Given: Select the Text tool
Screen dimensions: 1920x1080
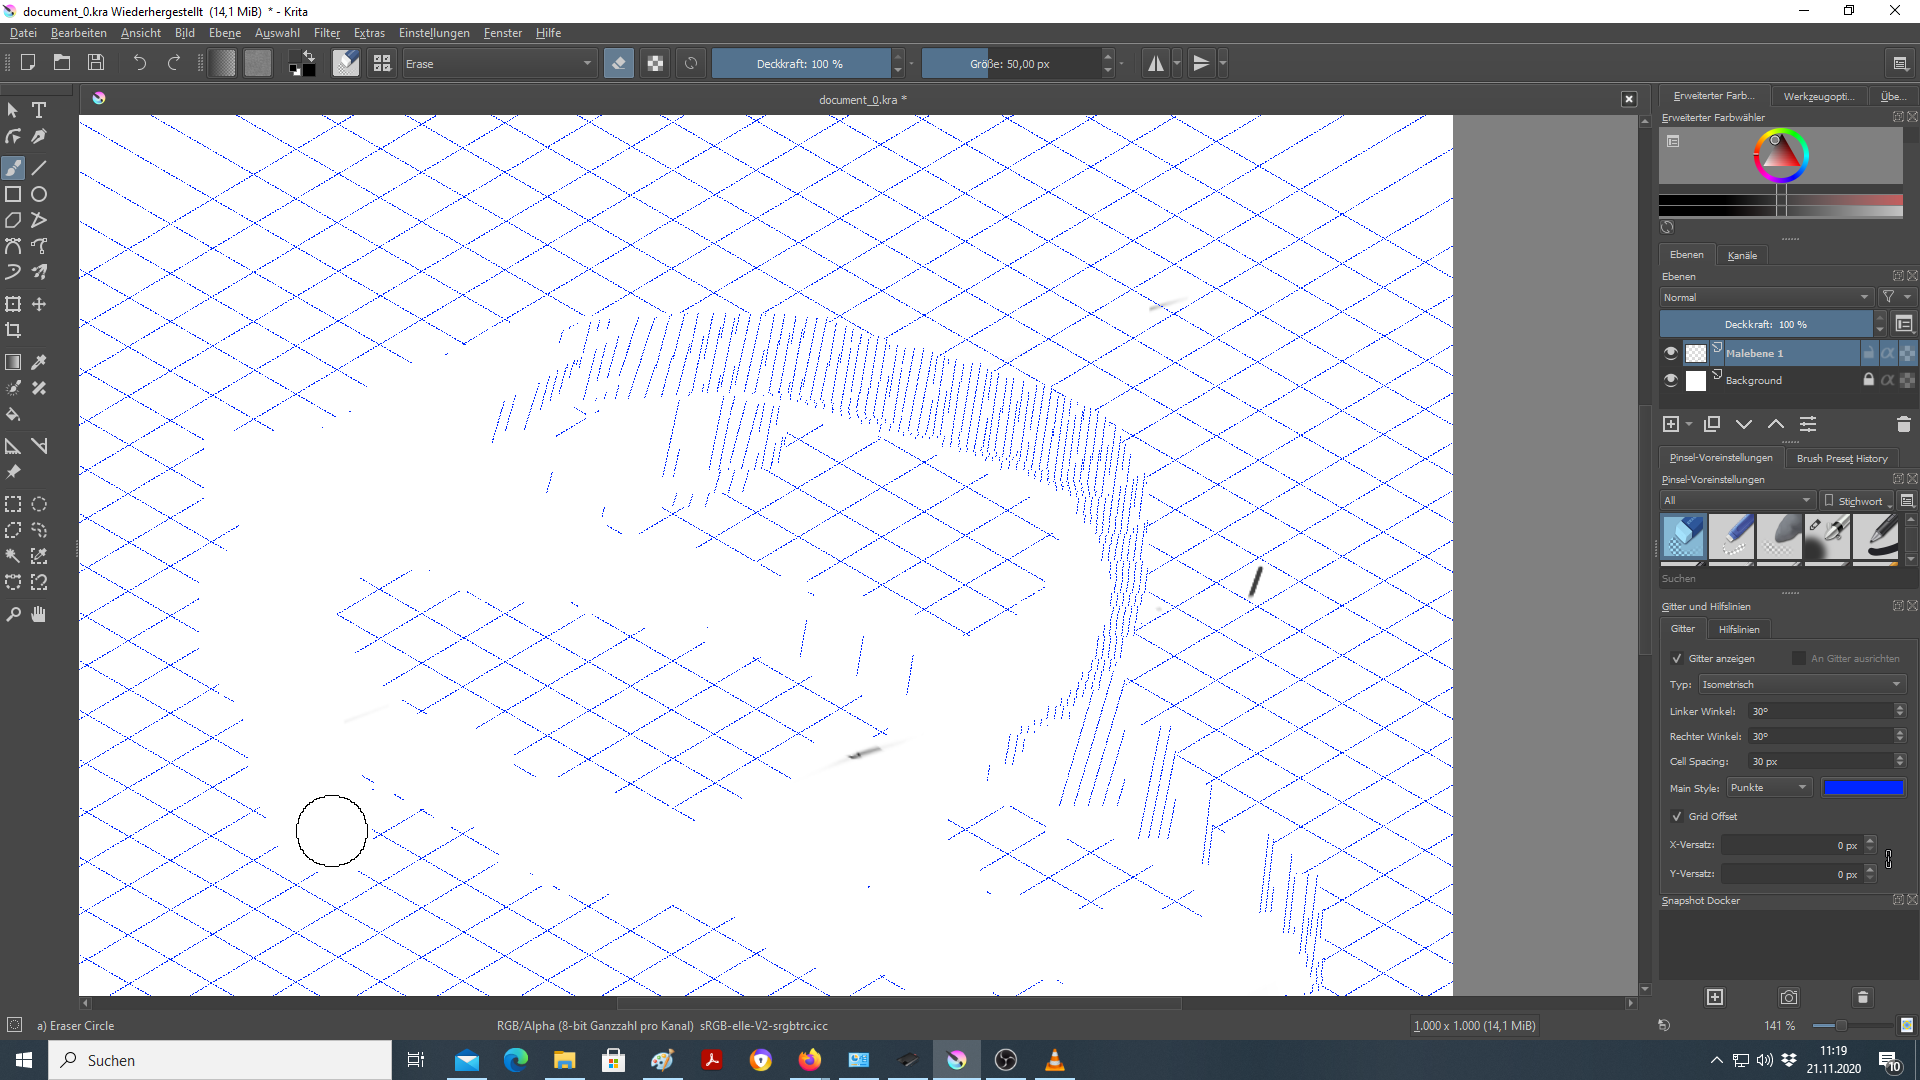Looking at the screenshot, I should pos(39,110).
